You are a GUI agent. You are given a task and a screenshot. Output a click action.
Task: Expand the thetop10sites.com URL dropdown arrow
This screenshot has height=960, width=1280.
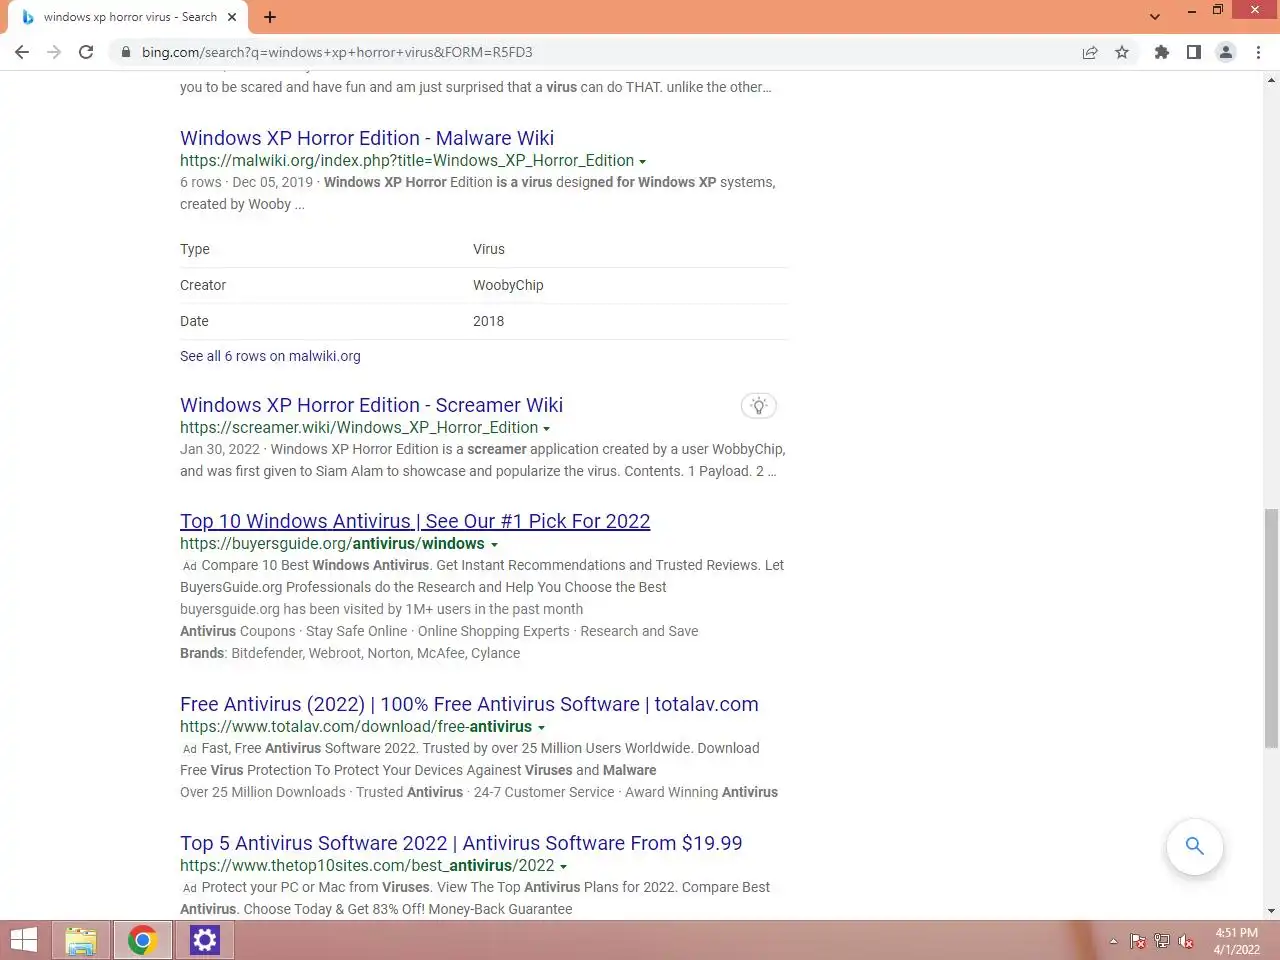563,867
